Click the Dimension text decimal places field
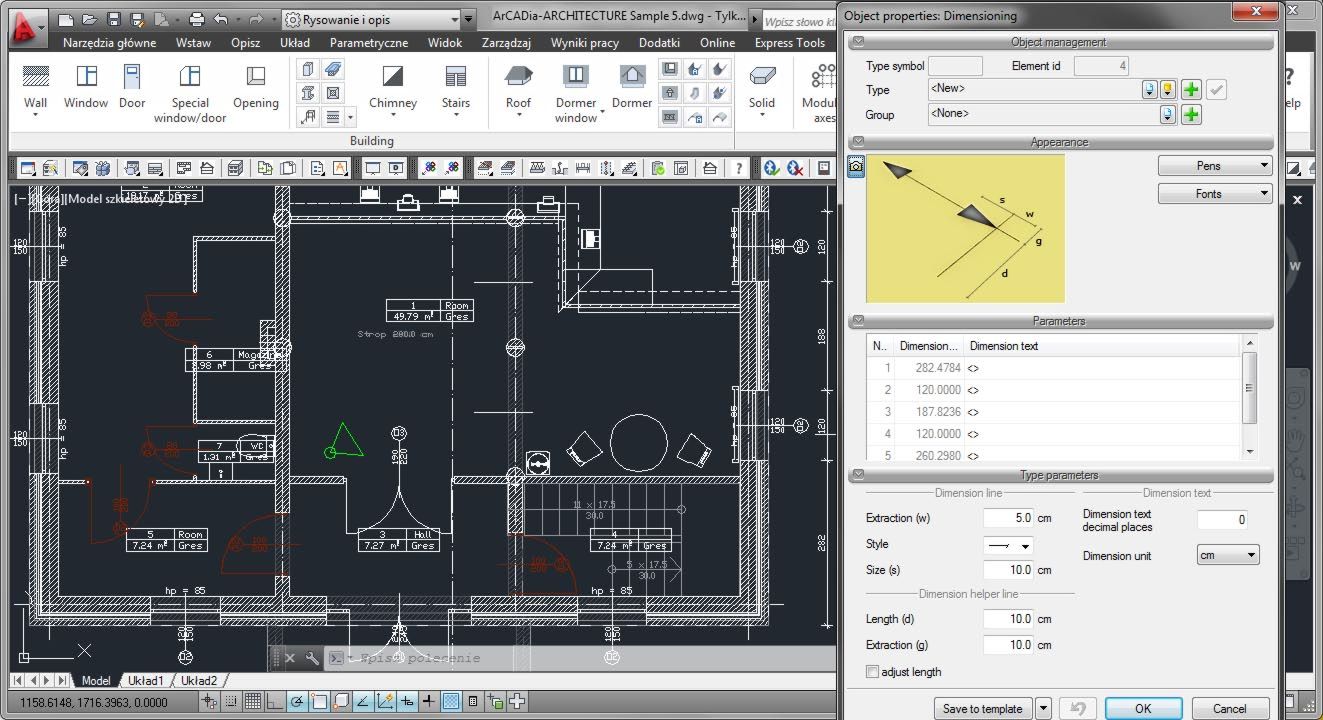 [1222, 520]
